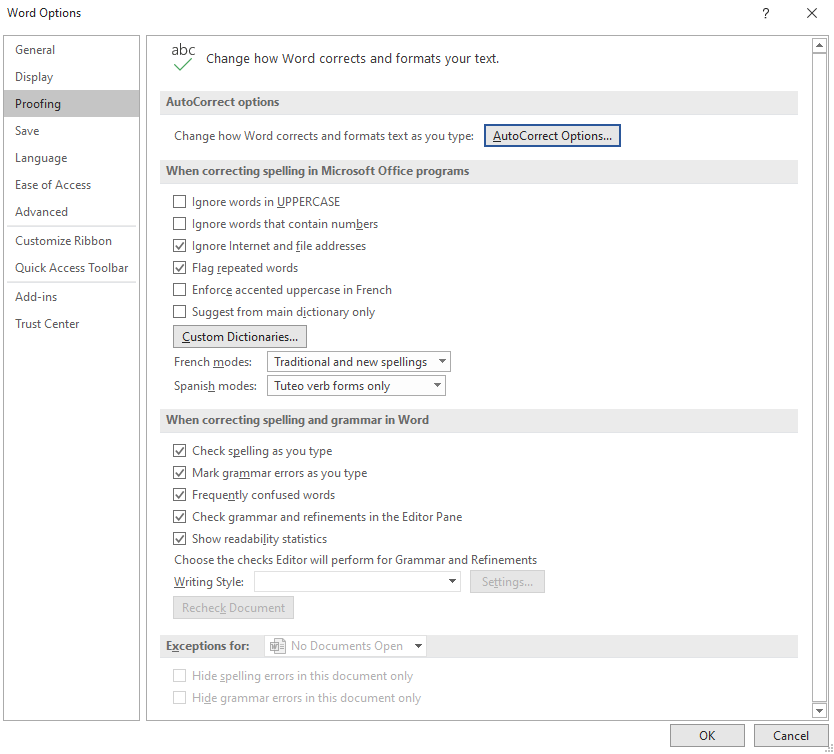834x754 pixels.
Task: Click the vertical scrollbar track
Action: (x=819, y=378)
